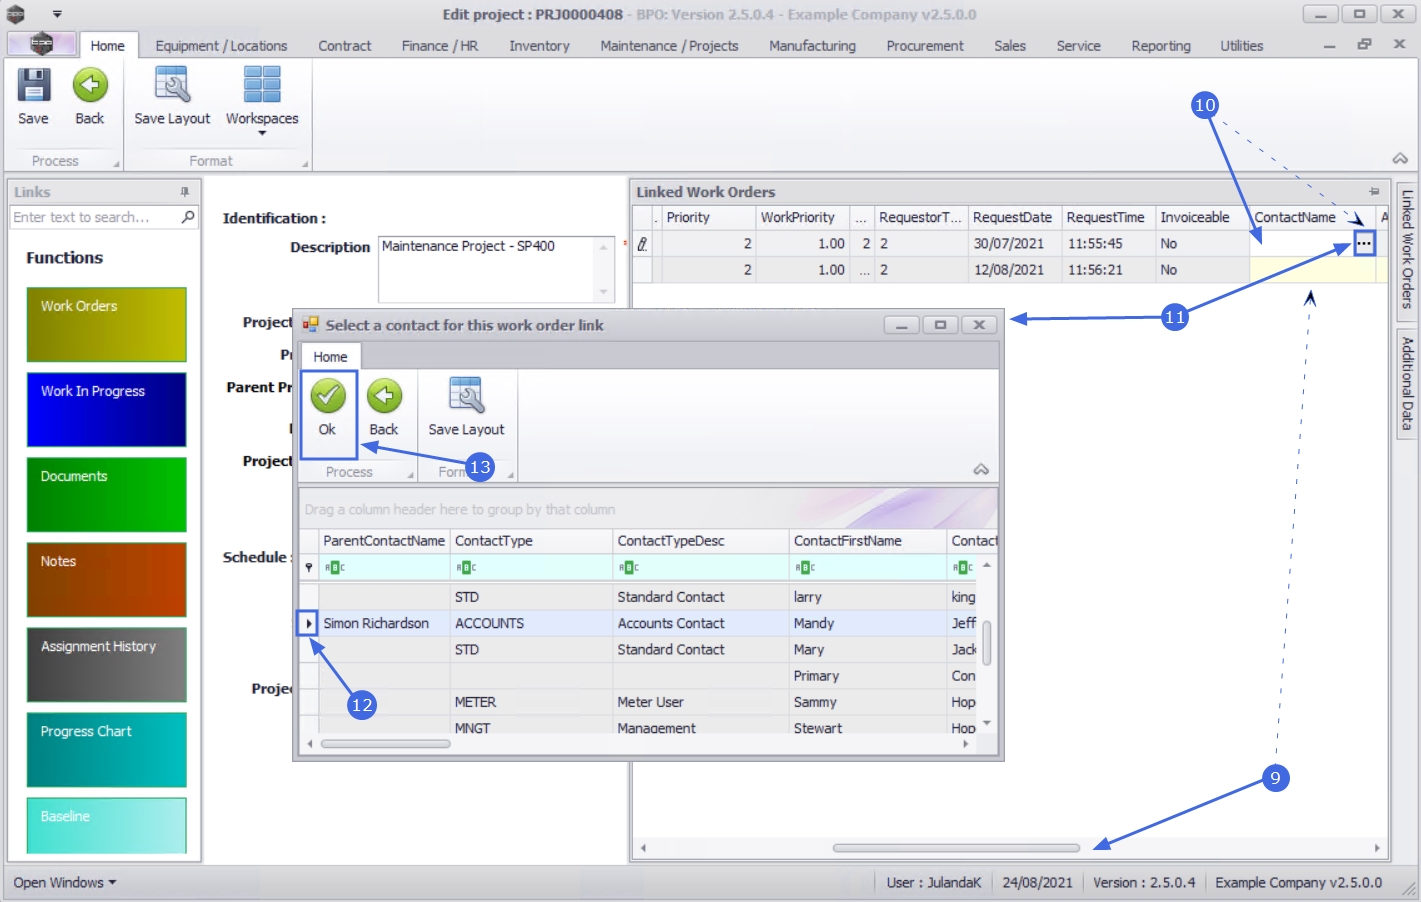The image size is (1421, 902).
Task: Collapse the main window ribbon
Action: (1400, 159)
